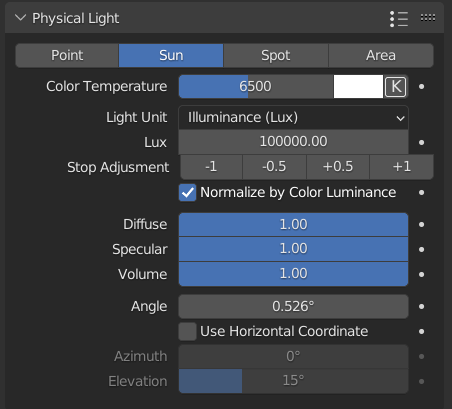This screenshot has height=409, width=452.
Task: Animate the Azimuth property dot
Action: [x=422, y=356]
